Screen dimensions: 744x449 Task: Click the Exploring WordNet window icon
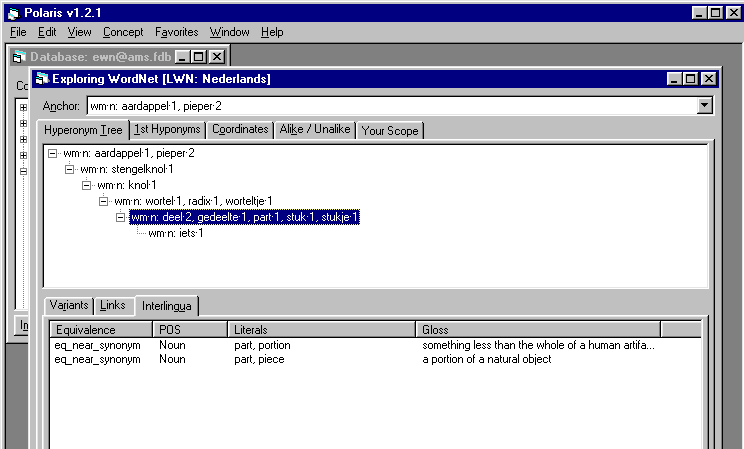pos(42,79)
